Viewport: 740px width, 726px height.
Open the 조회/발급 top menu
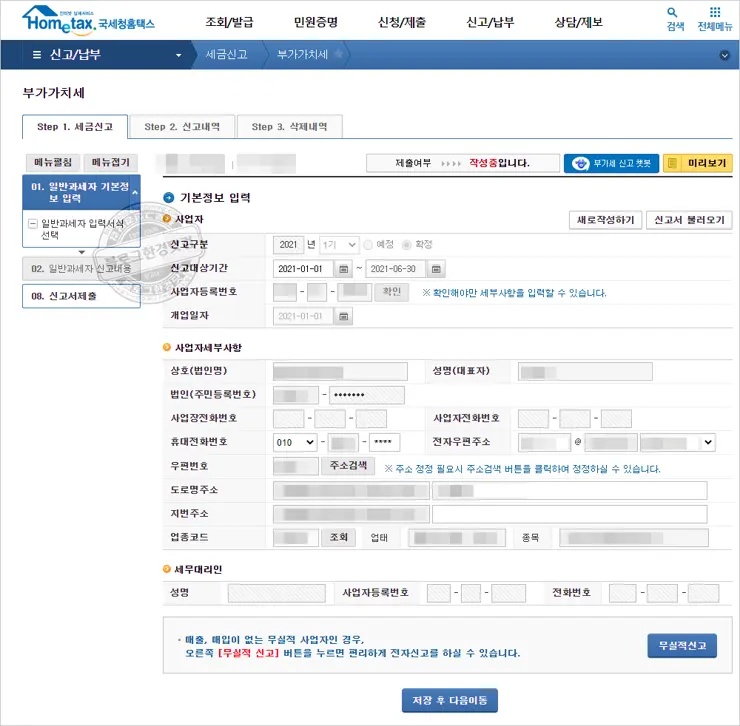[x=229, y=22]
